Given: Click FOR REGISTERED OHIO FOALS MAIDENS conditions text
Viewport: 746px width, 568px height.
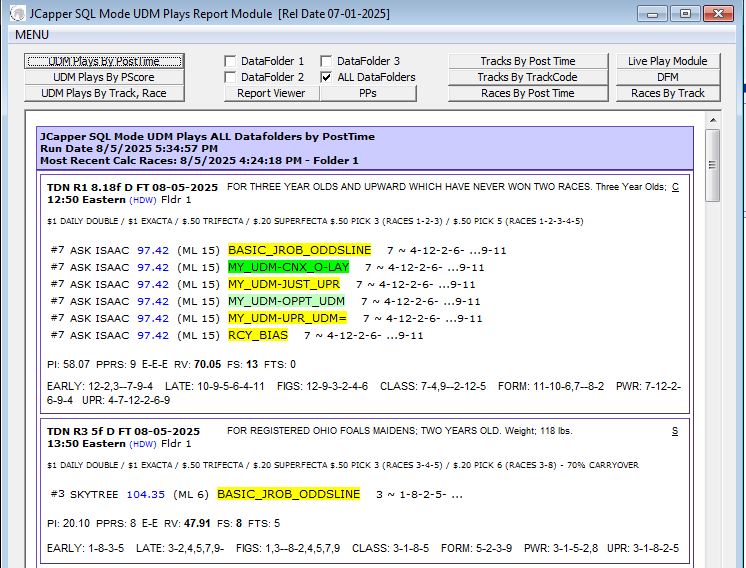Looking at the screenshot, I should tap(400, 431).
